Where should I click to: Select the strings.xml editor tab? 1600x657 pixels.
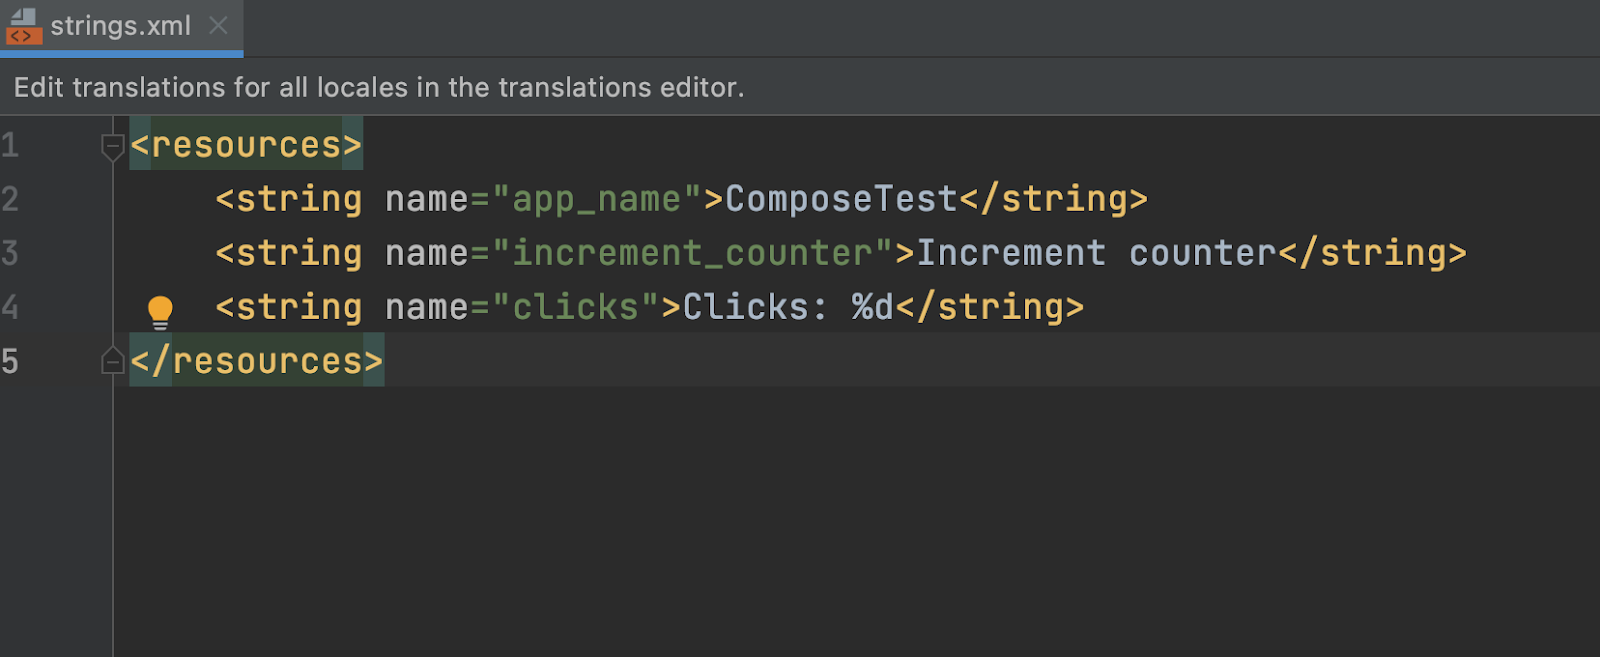pos(121,27)
